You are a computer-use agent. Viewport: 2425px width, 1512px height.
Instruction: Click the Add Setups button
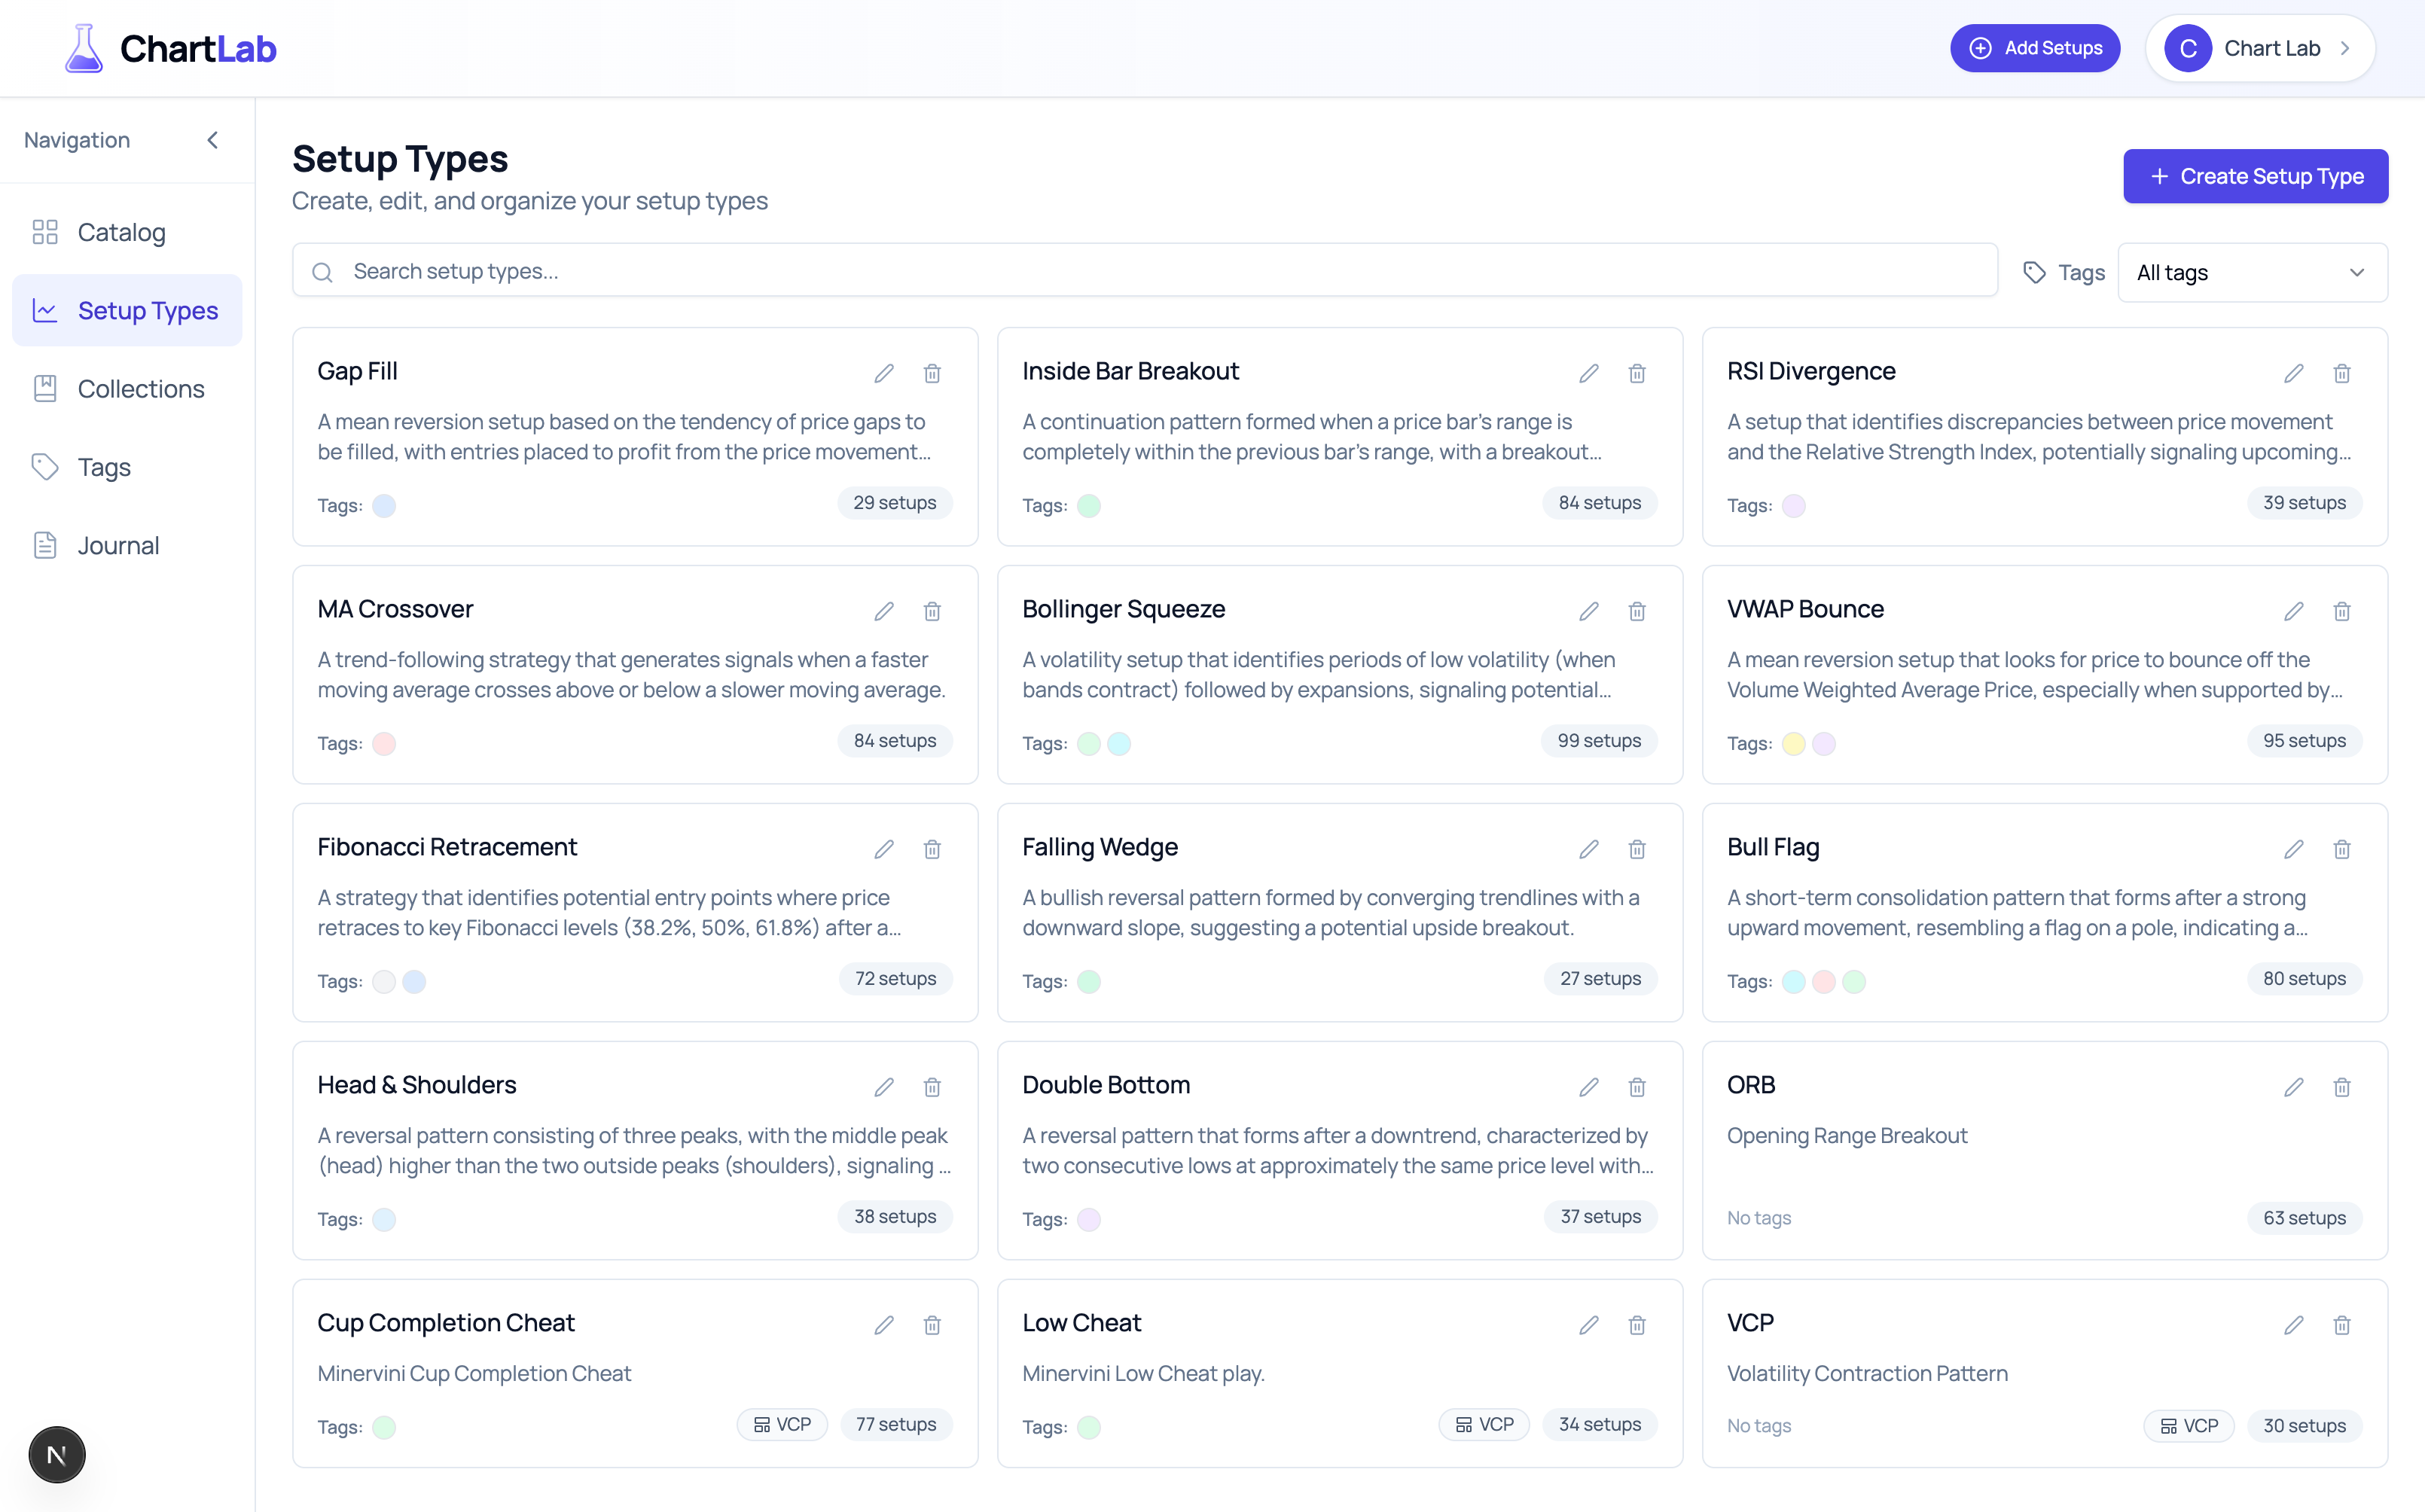pos(2034,47)
